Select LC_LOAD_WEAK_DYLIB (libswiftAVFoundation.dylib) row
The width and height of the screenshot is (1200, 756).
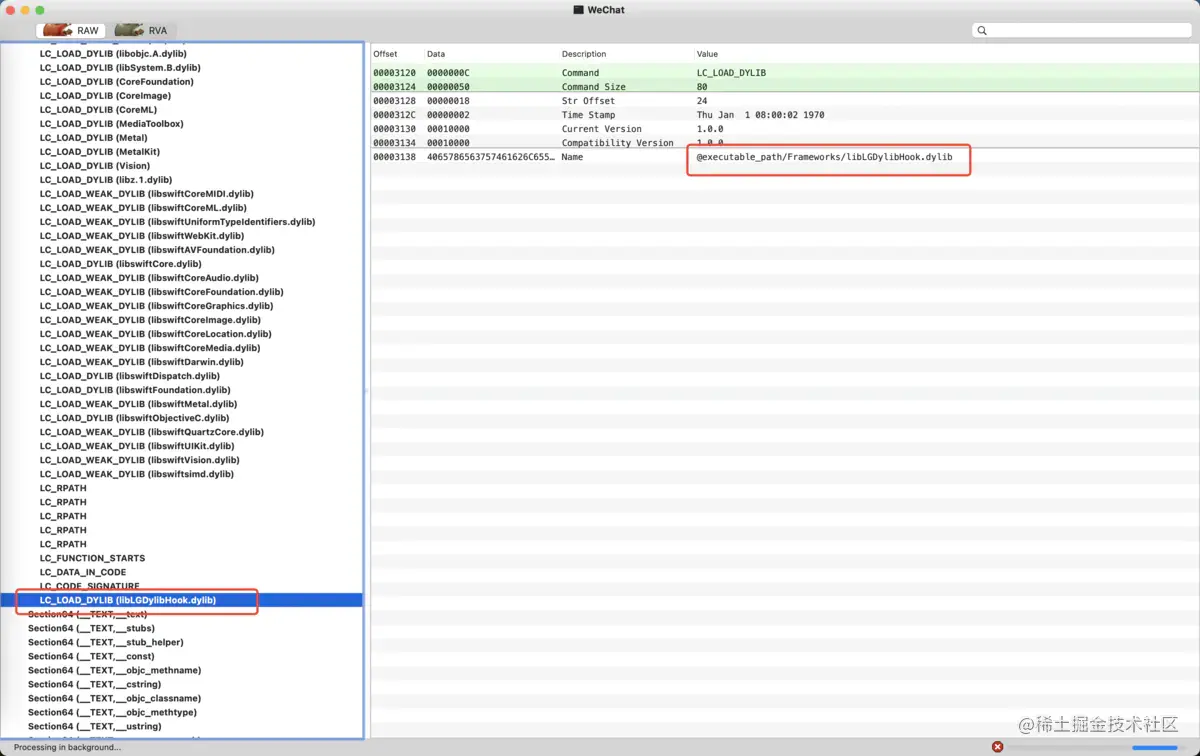(157, 250)
